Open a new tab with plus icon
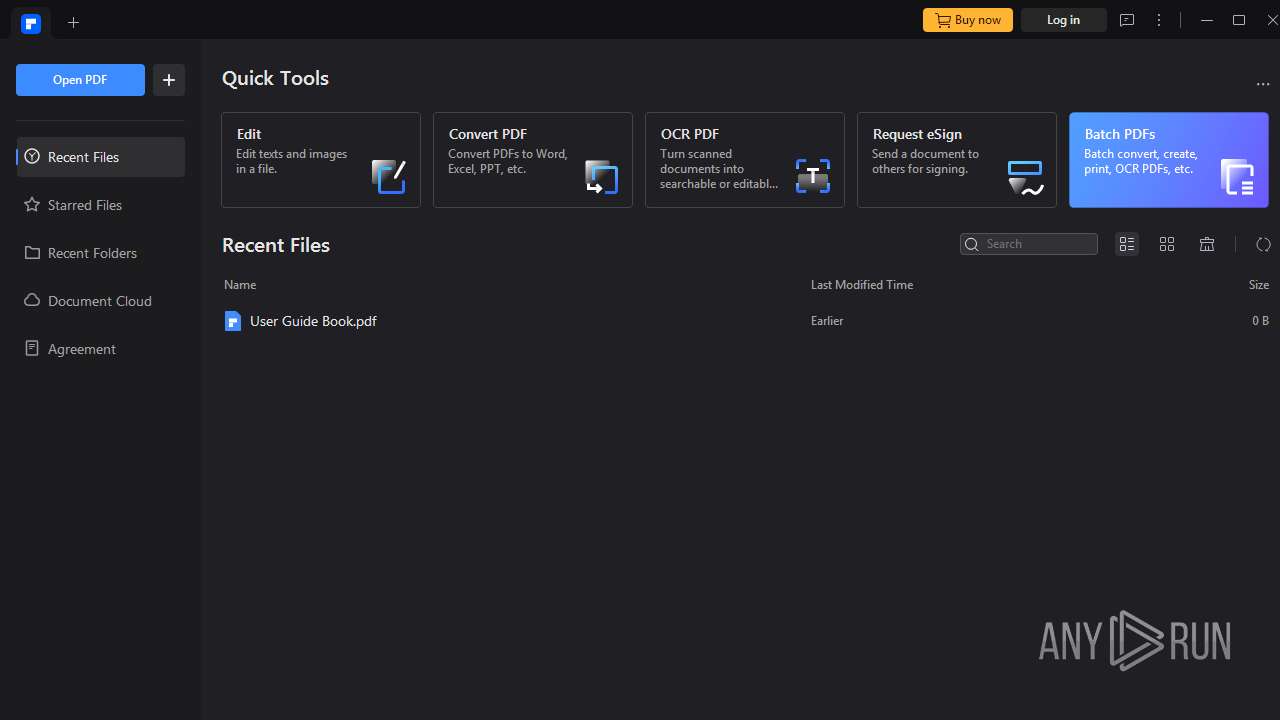Image resolution: width=1280 pixels, height=720 pixels. (x=73, y=22)
